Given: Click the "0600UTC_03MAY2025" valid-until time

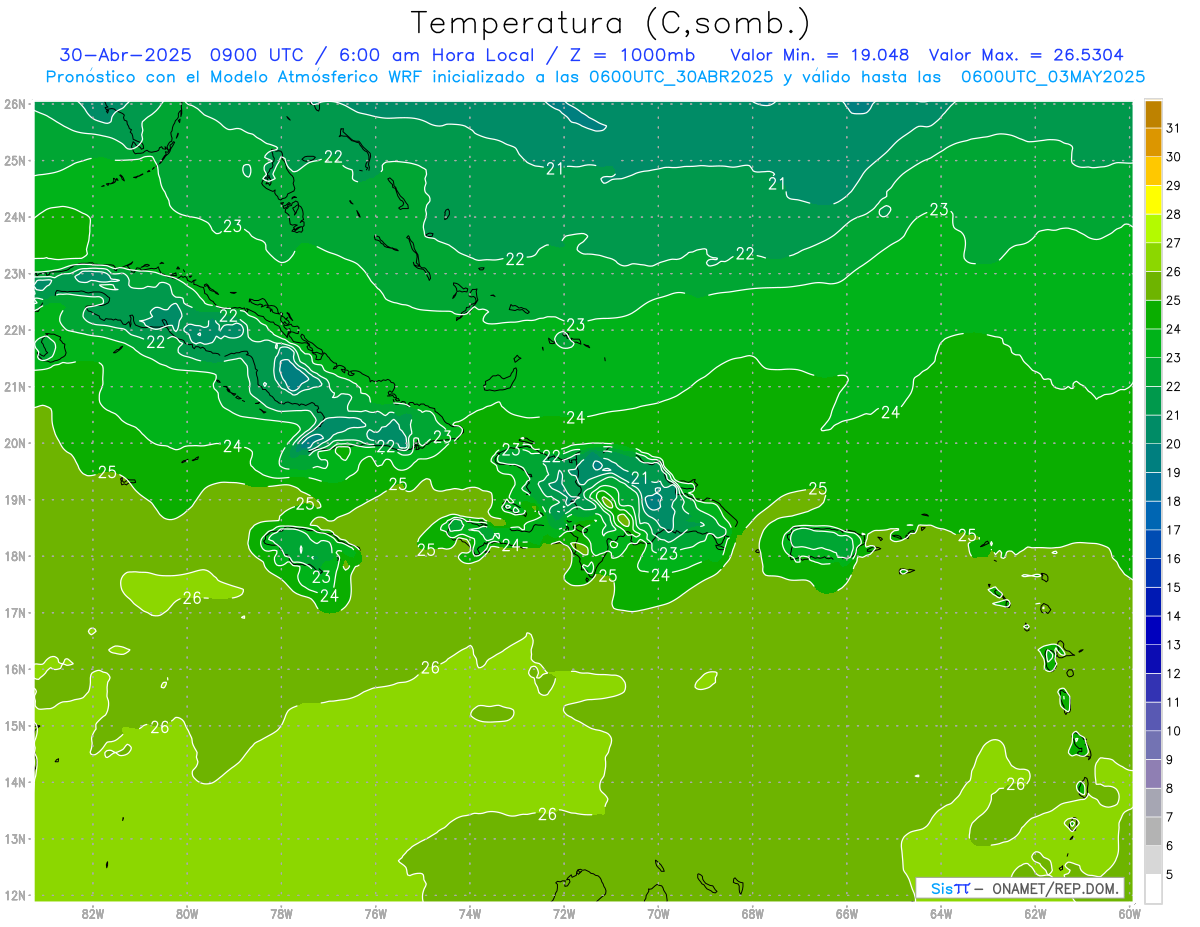Looking at the screenshot, I should coord(1053,77).
